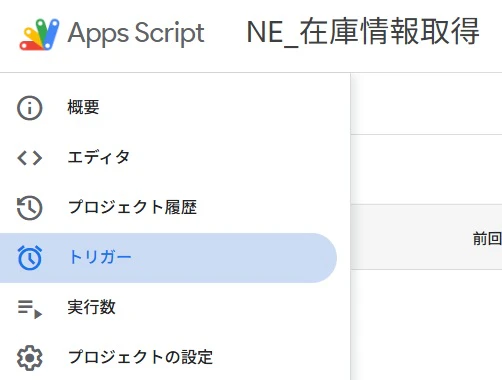Click the gear icon for project settings
Image resolution: width=502 pixels, height=380 pixels.
(x=30, y=358)
